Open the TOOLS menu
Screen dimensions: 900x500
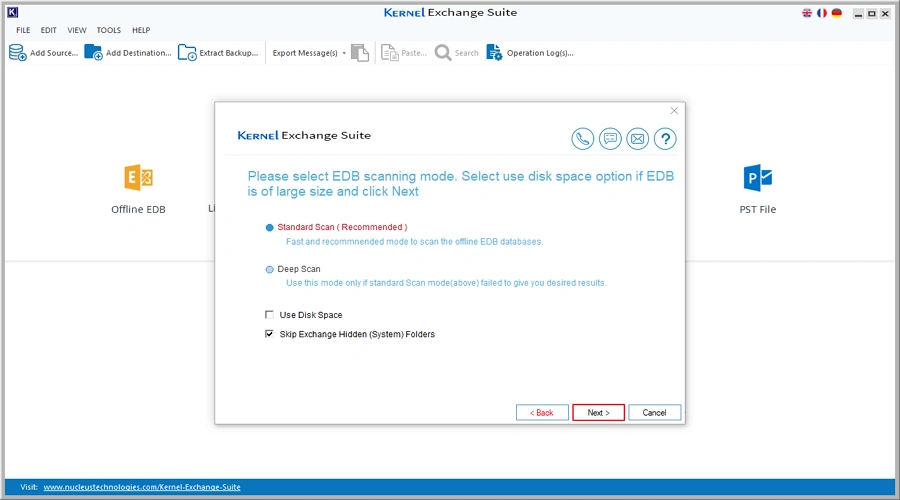108,30
